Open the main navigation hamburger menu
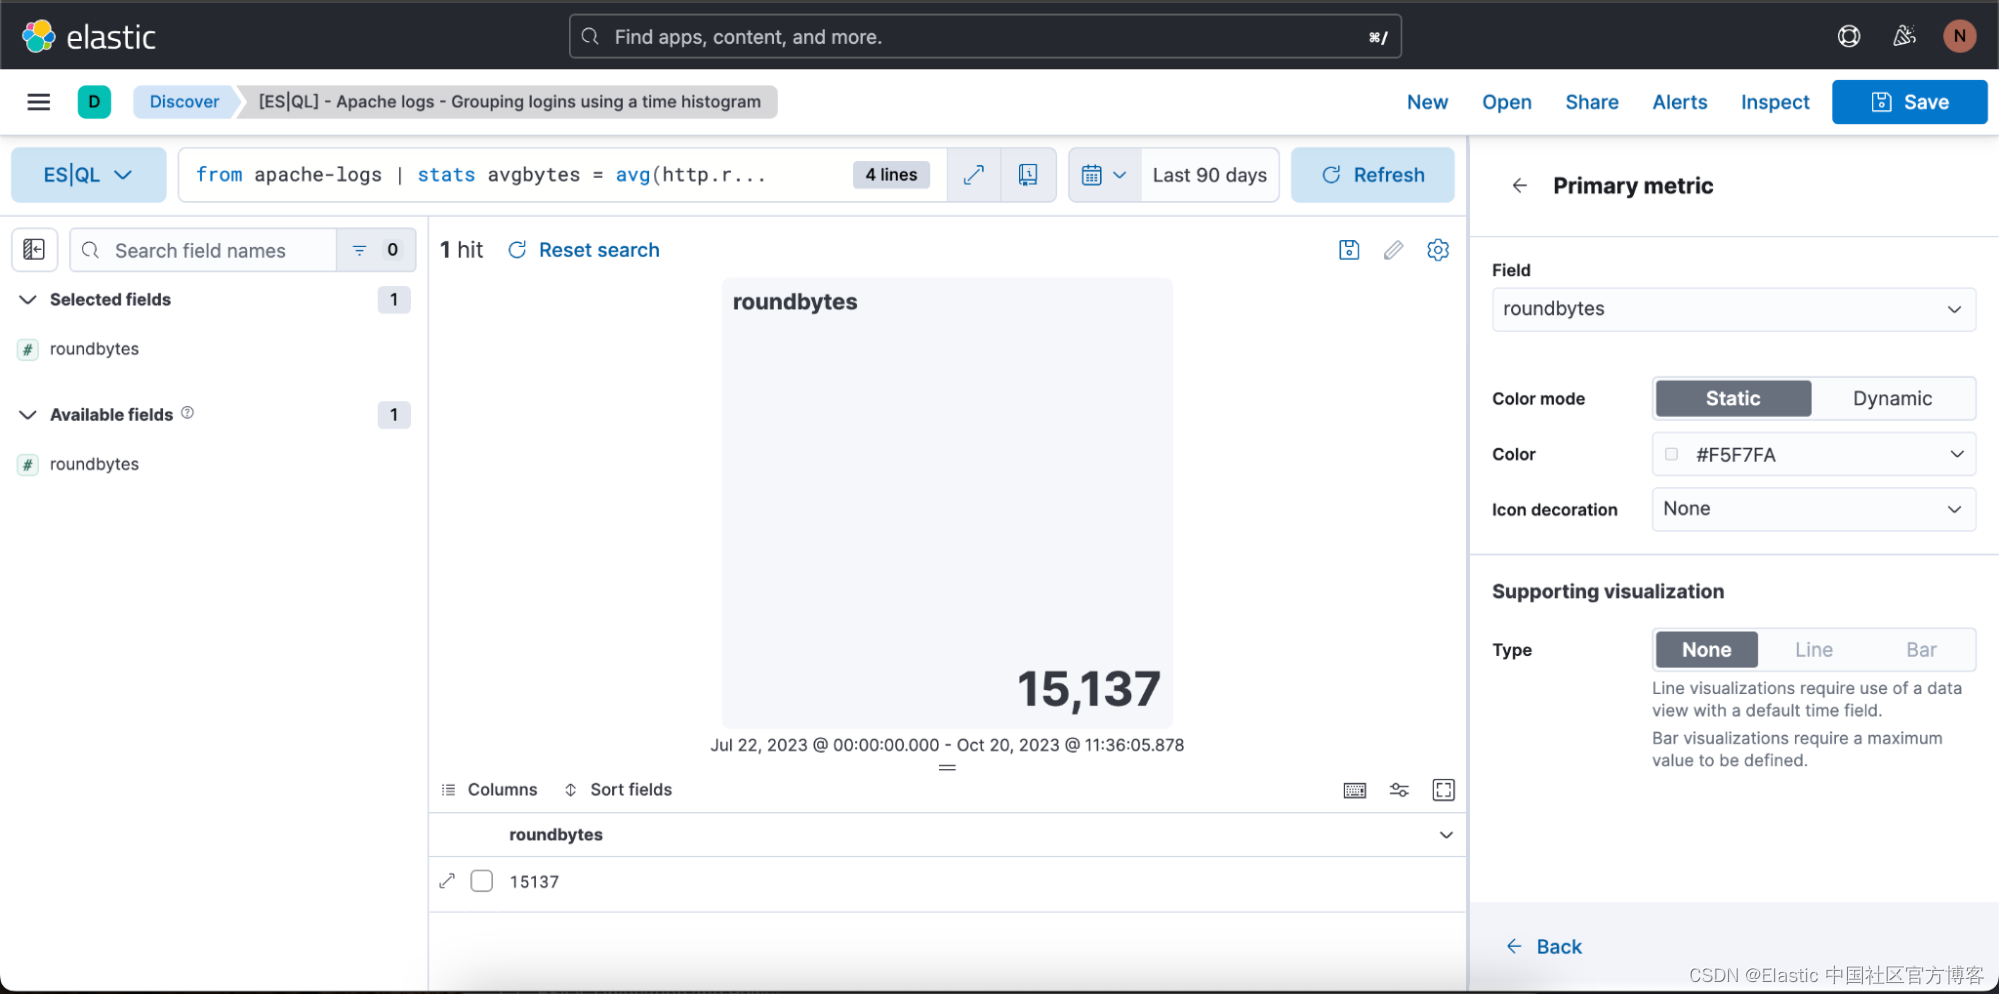Viewport: 1999px width, 994px height. pyautogui.click(x=39, y=102)
